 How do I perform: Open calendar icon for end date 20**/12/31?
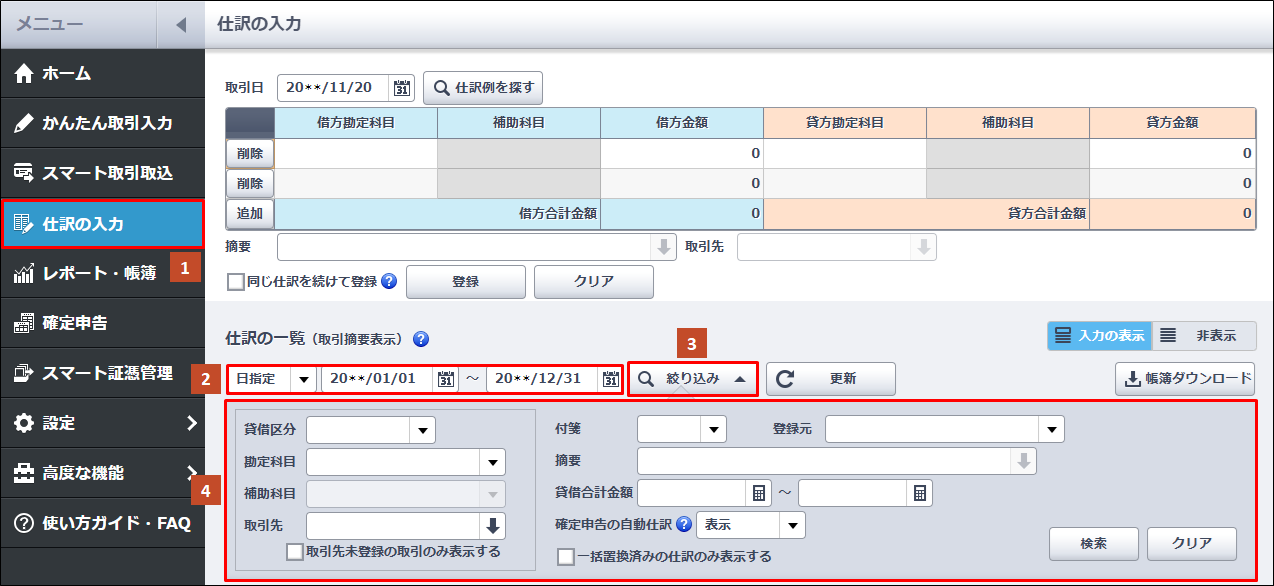(610, 380)
